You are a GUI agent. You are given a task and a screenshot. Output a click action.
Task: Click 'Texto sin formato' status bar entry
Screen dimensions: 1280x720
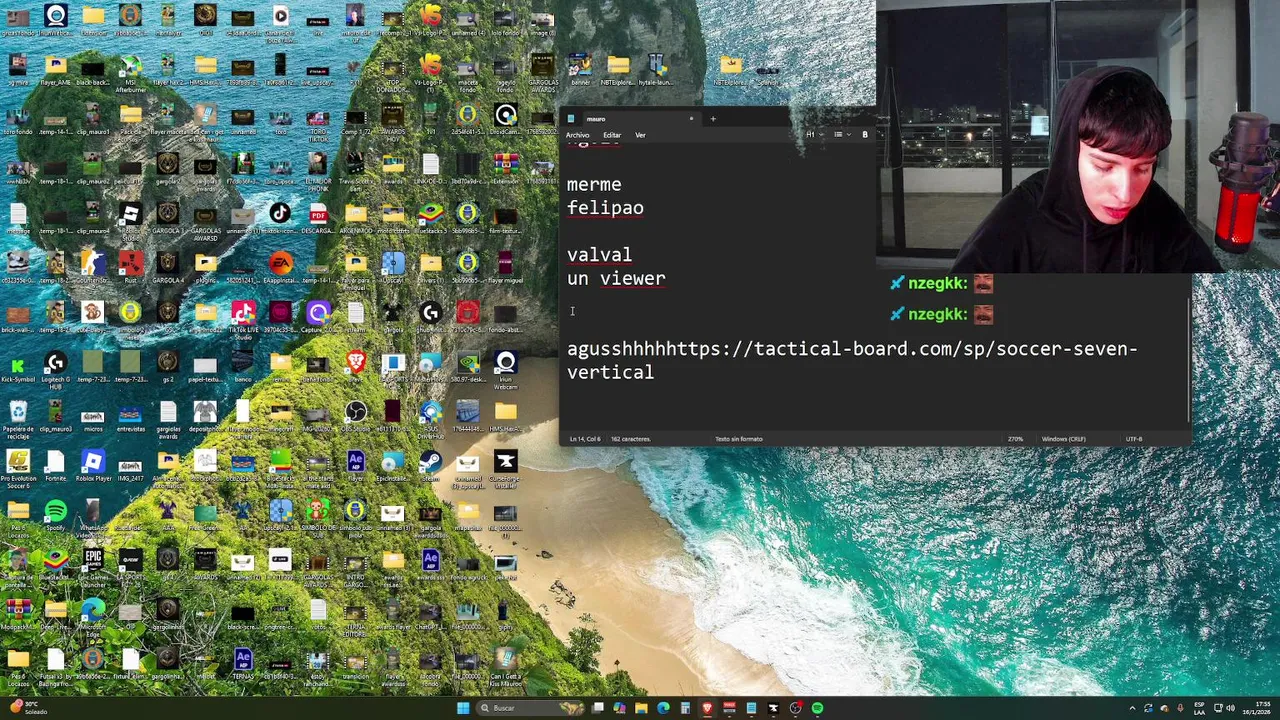click(x=738, y=439)
